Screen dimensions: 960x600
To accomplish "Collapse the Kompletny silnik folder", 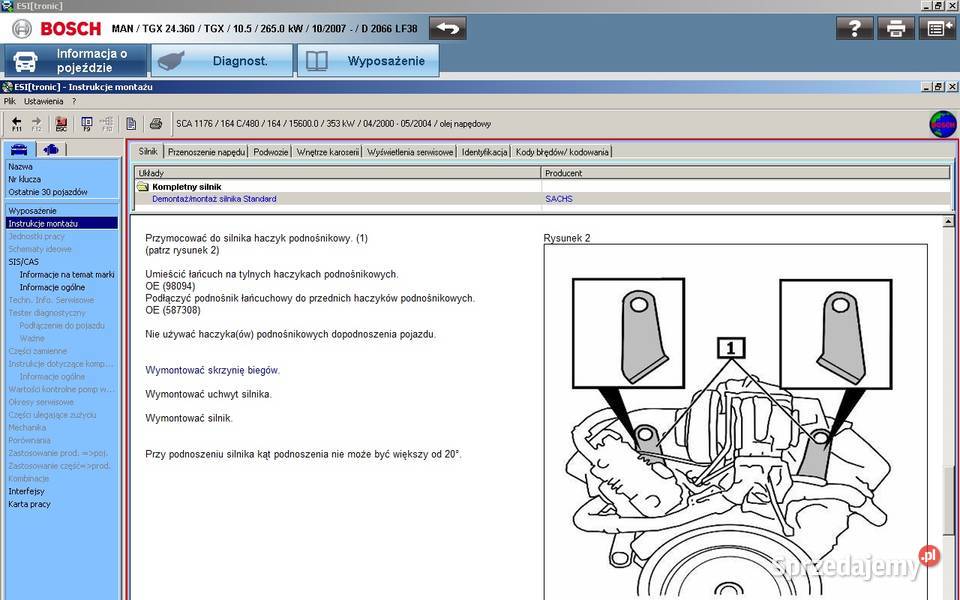I will click(x=143, y=187).
